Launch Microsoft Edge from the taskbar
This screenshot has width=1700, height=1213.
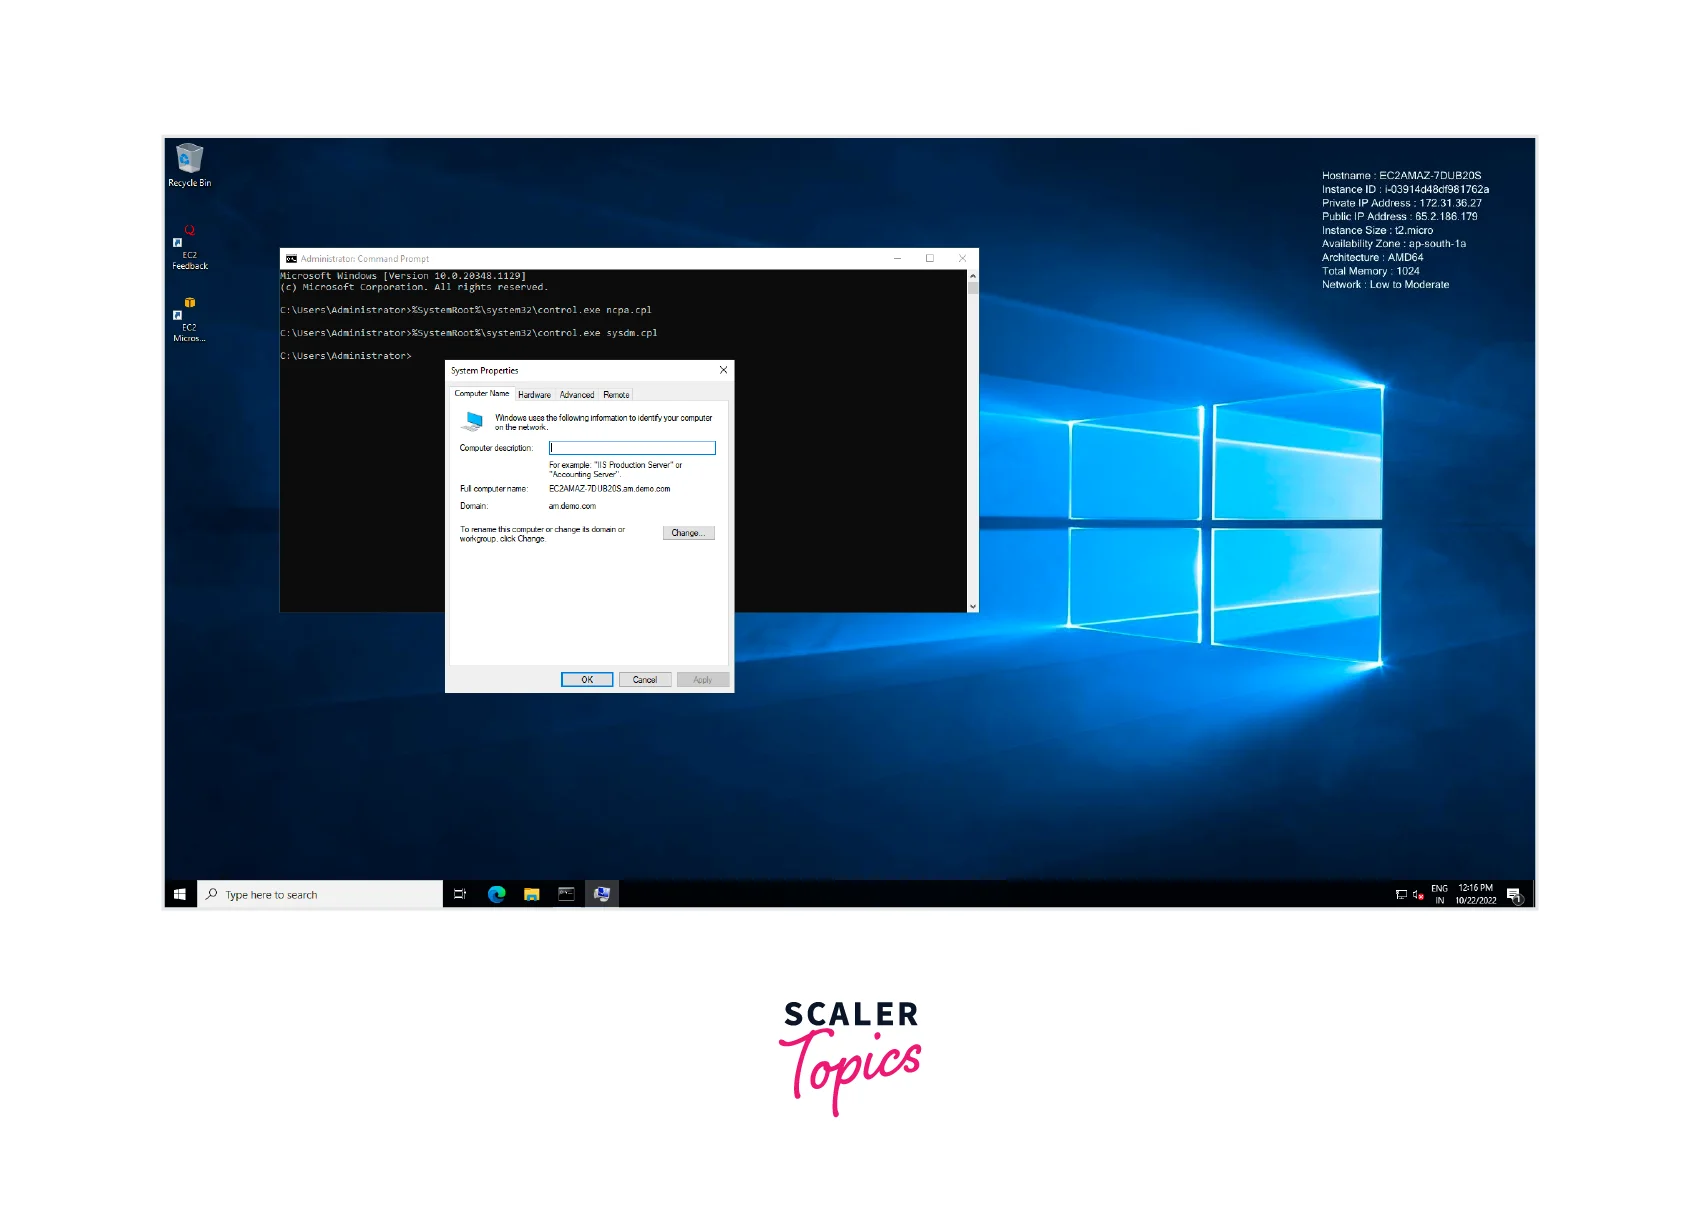tap(496, 894)
